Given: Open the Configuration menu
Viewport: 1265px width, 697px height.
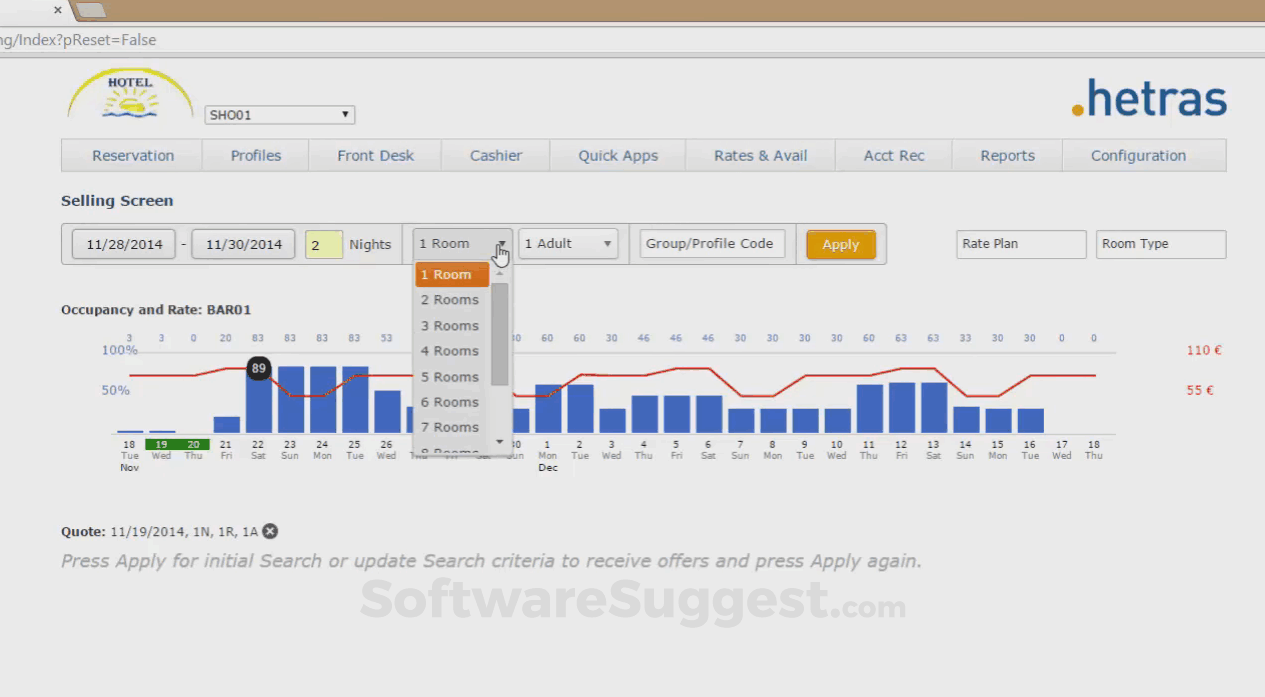Looking at the screenshot, I should tap(1138, 156).
